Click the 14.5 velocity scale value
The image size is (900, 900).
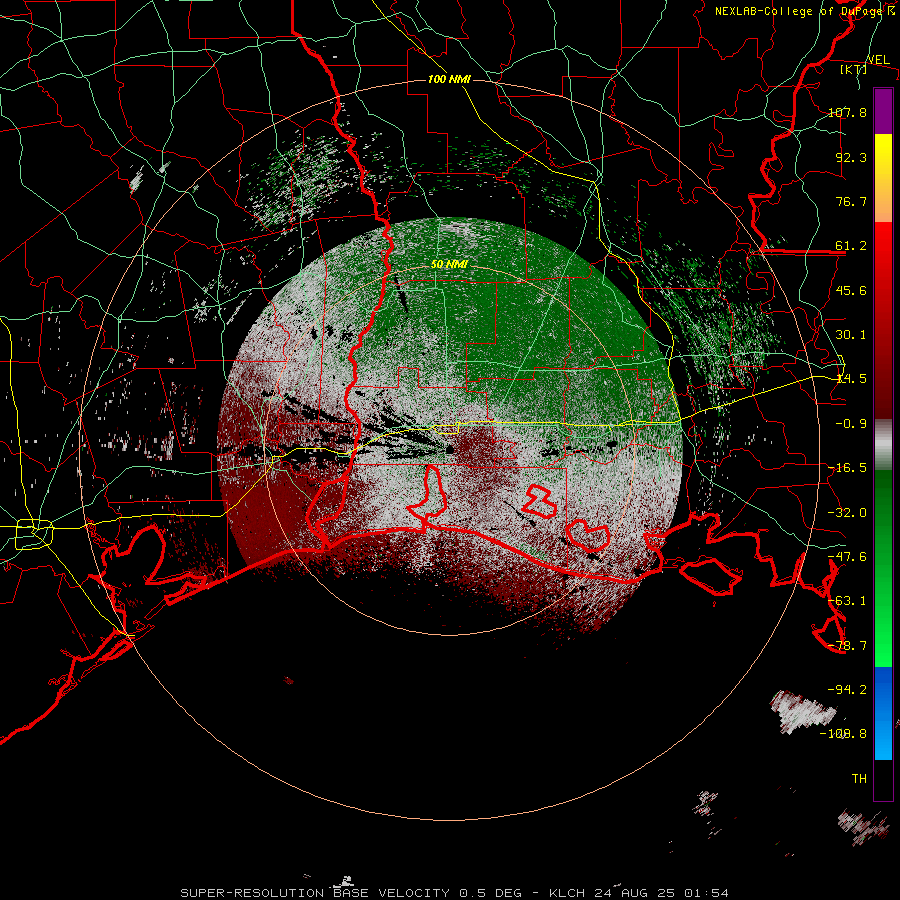click(851, 379)
